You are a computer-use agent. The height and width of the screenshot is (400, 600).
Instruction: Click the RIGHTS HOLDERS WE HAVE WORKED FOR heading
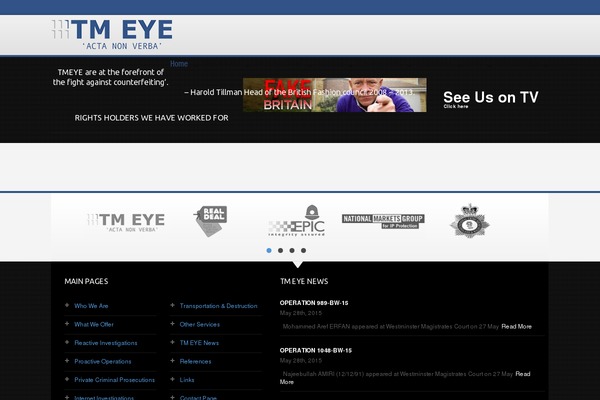(152, 118)
